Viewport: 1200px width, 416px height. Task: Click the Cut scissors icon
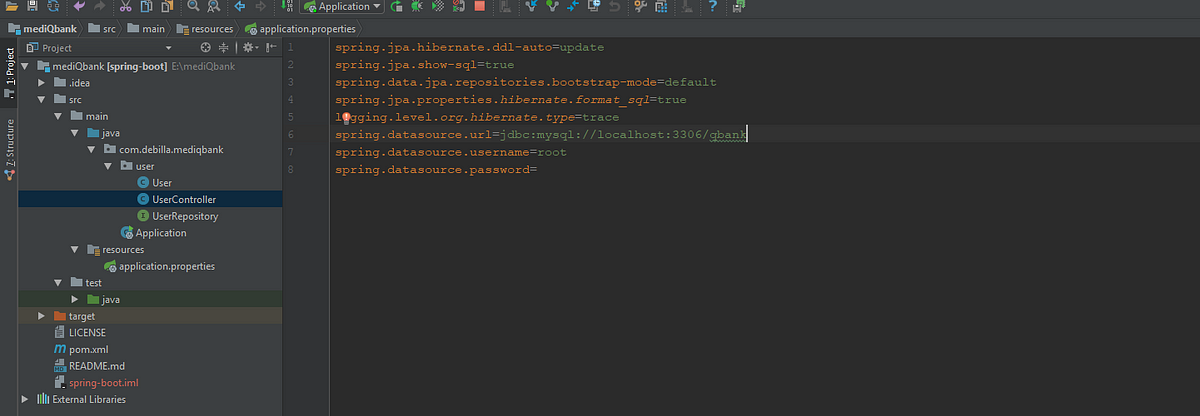pos(125,7)
